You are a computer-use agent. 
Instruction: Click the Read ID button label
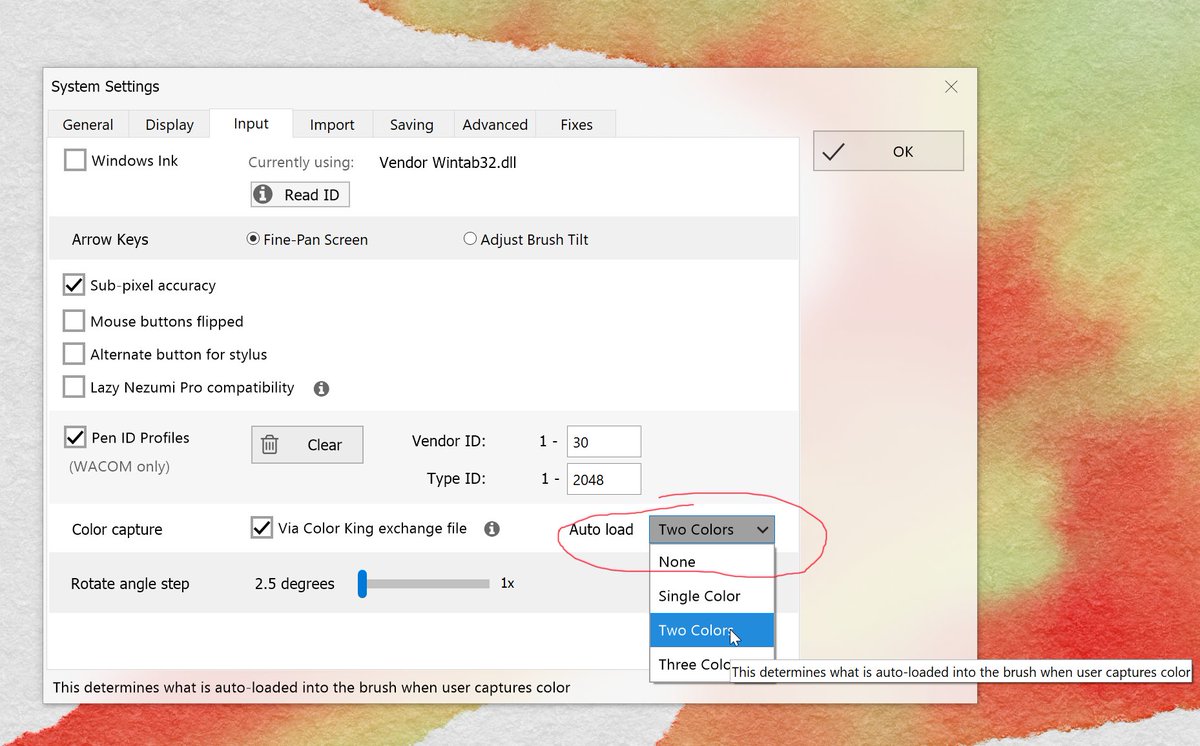click(312, 195)
